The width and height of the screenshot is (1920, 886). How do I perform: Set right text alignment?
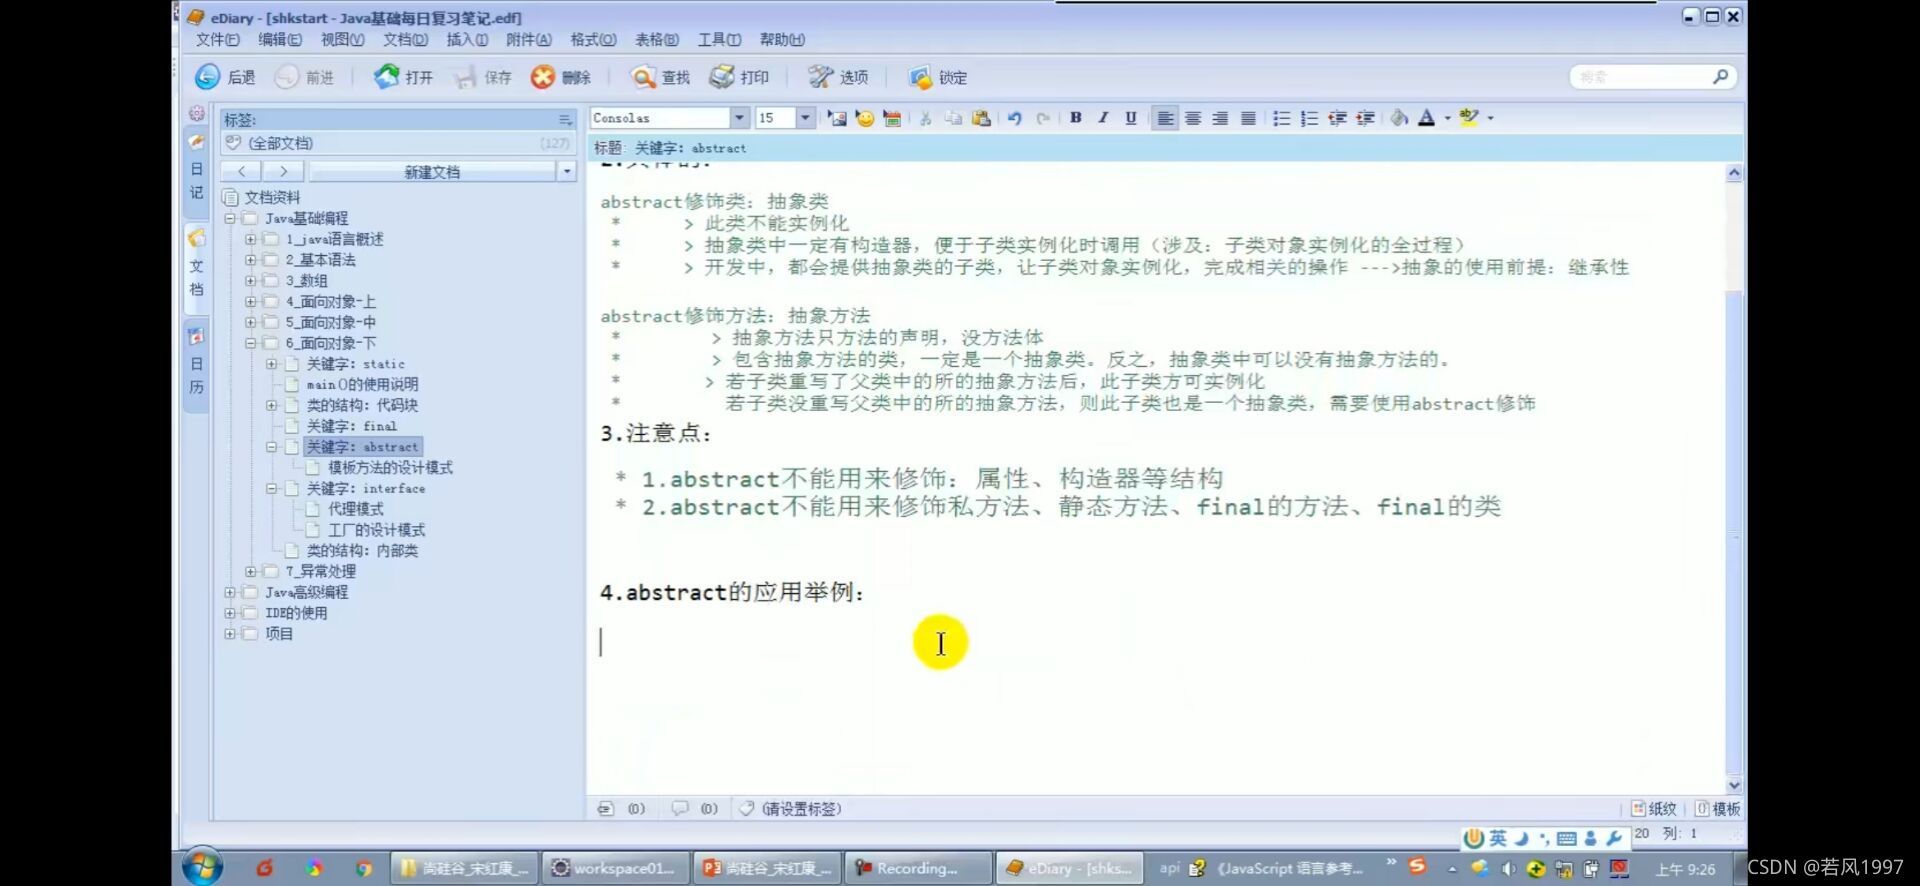(1220, 118)
